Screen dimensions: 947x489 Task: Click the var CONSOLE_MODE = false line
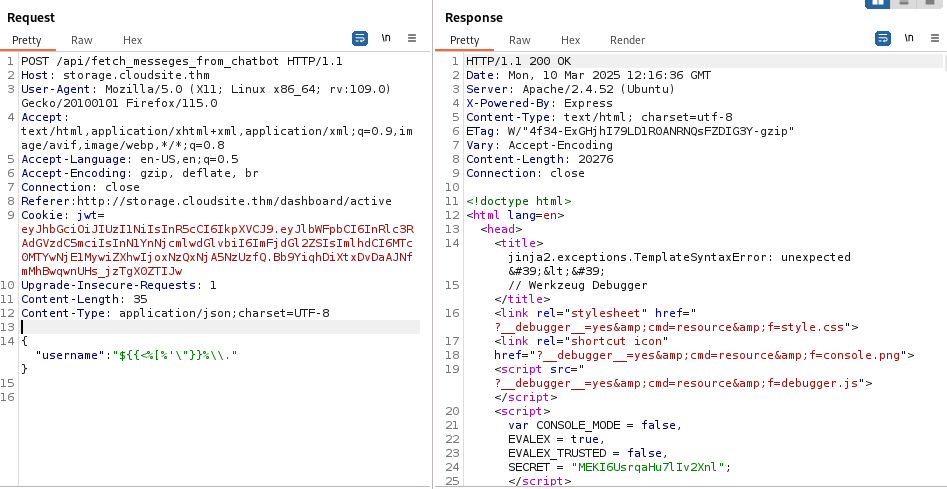pyautogui.click(x=595, y=425)
